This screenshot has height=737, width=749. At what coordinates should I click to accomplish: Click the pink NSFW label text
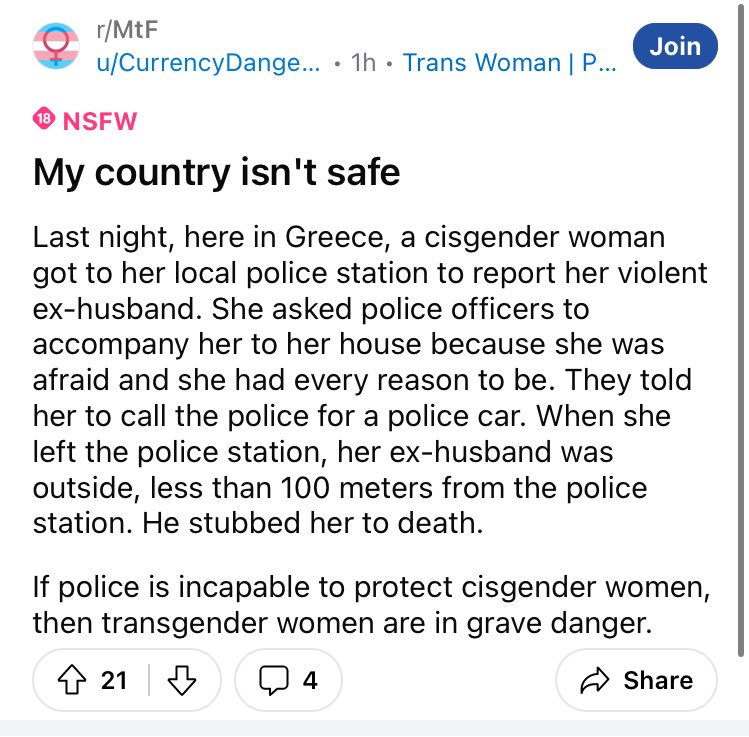[x=99, y=121]
